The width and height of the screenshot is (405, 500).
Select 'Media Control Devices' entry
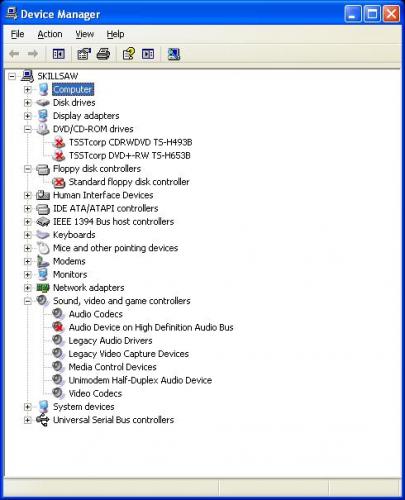(112, 367)
